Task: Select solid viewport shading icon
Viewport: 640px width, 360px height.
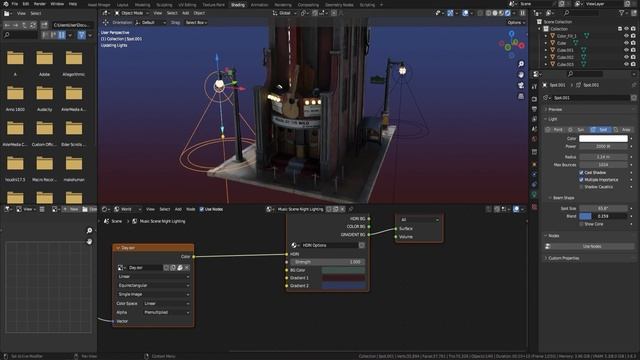Action: point(495,13)
